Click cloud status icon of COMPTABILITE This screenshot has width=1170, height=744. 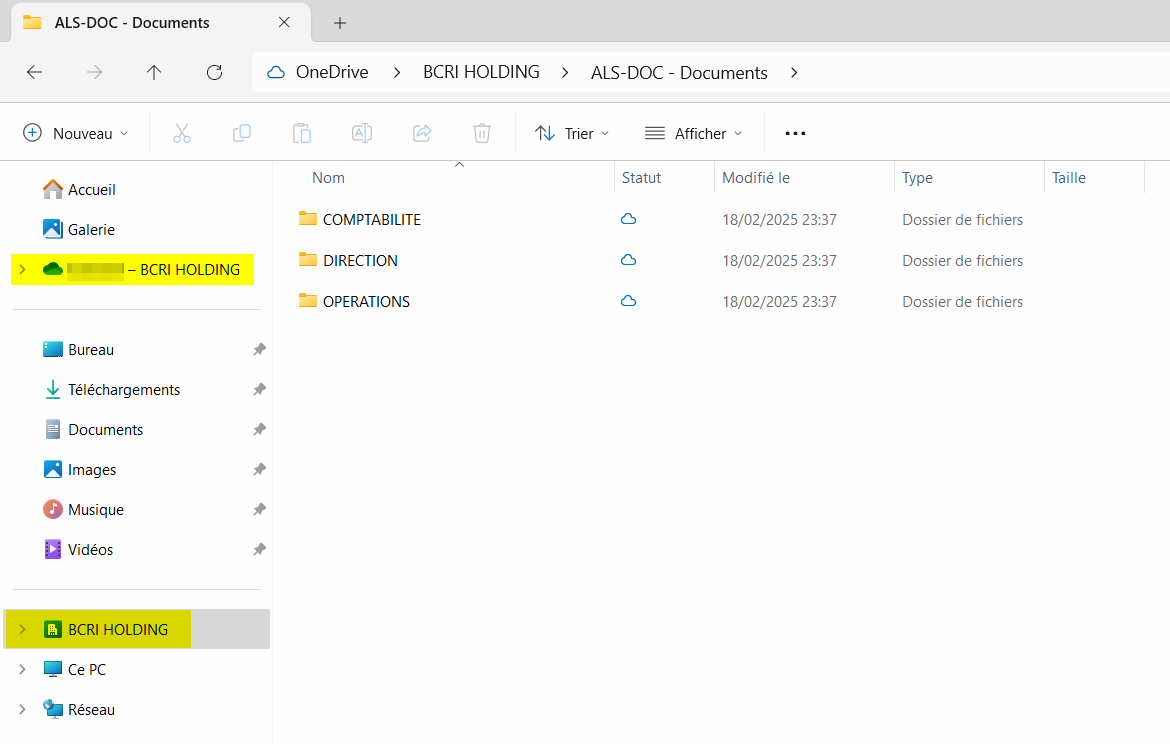tap(628, 219)
